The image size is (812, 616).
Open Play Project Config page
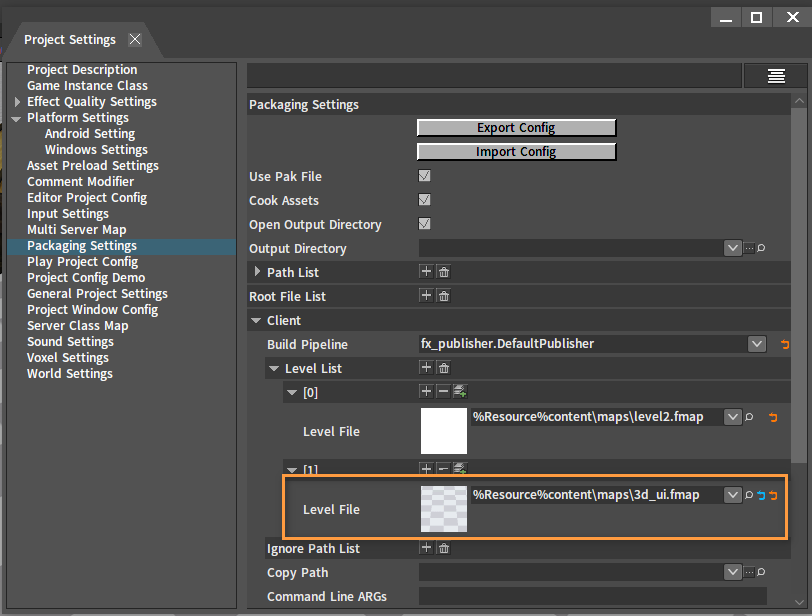82,261
